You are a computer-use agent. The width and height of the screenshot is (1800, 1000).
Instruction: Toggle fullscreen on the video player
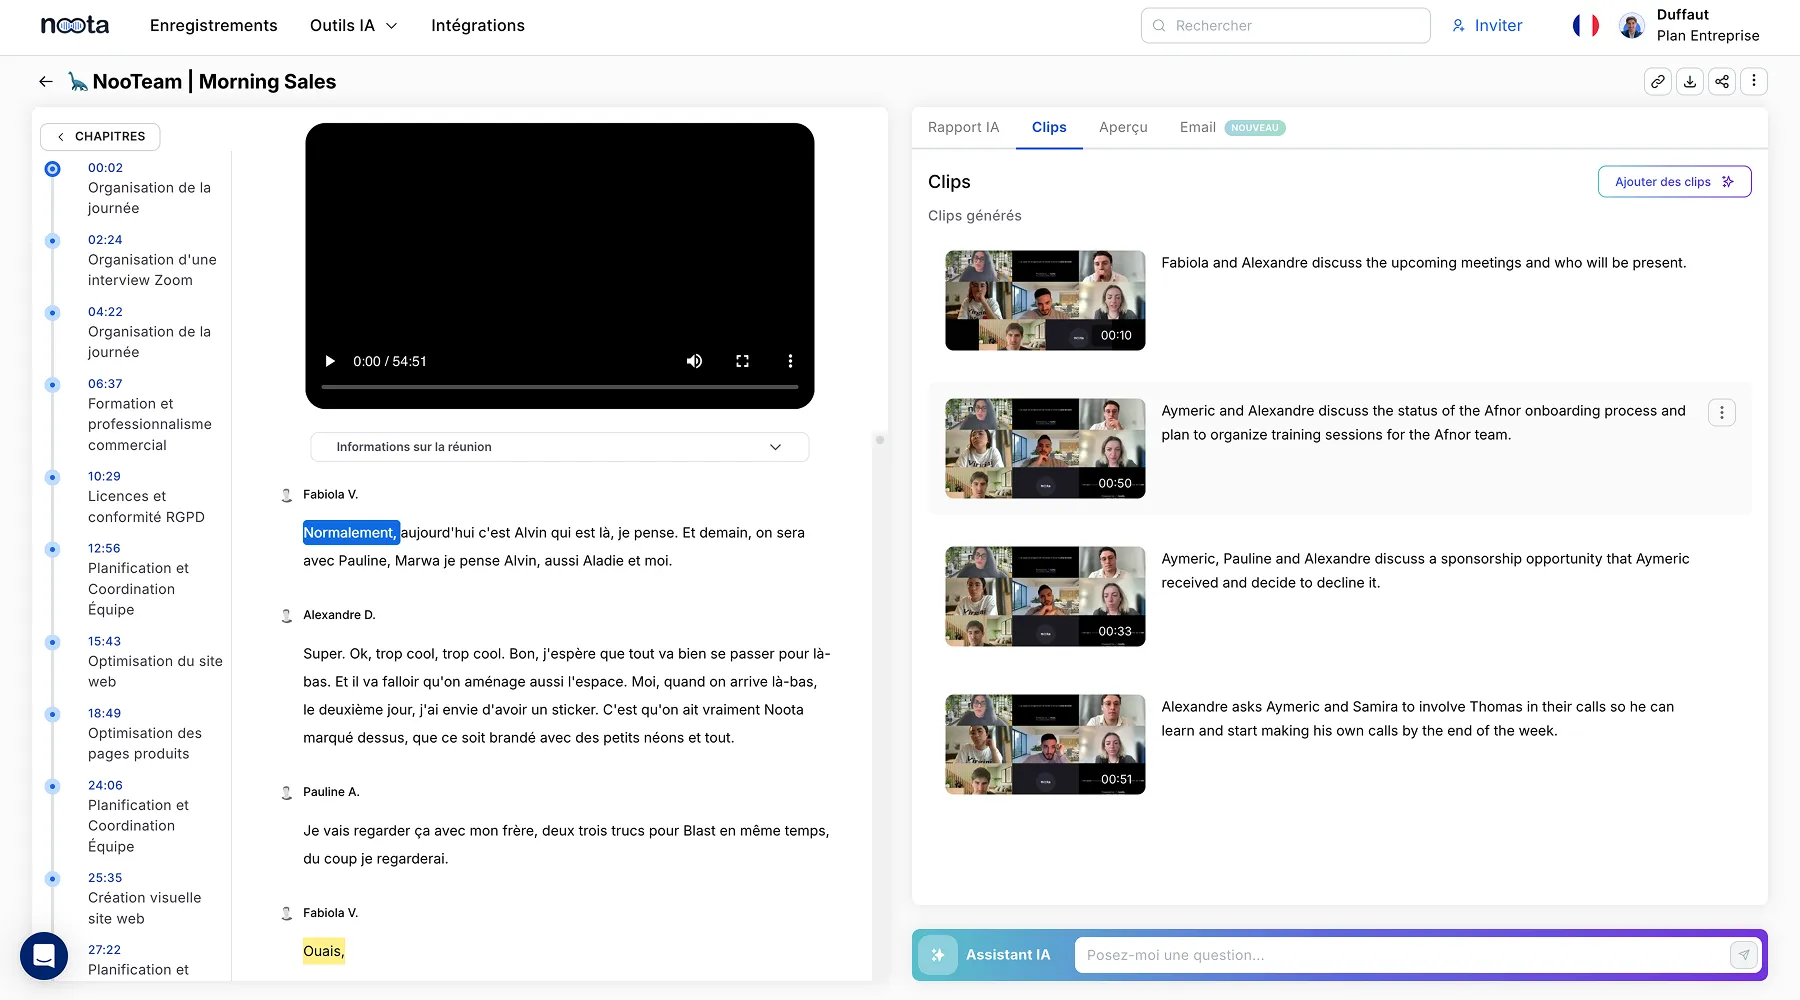(743, 361)
